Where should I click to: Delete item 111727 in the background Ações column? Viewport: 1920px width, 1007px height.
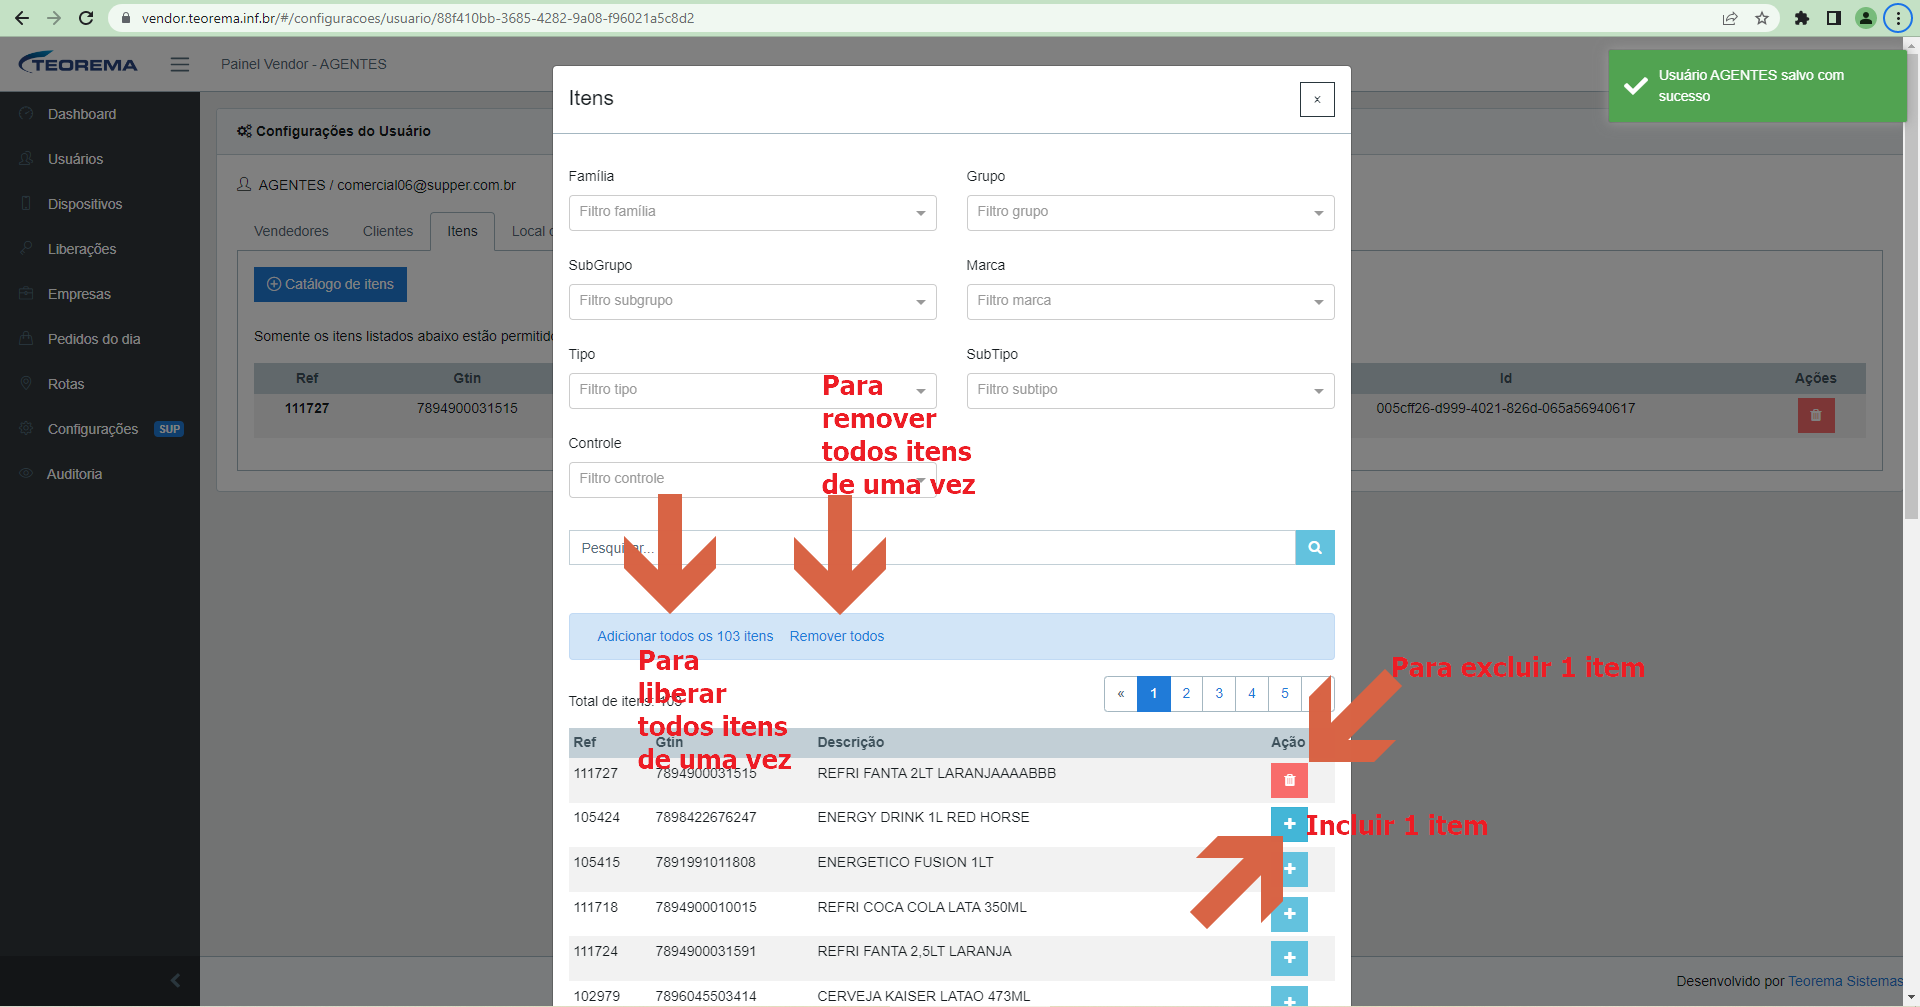[1816, 415]
